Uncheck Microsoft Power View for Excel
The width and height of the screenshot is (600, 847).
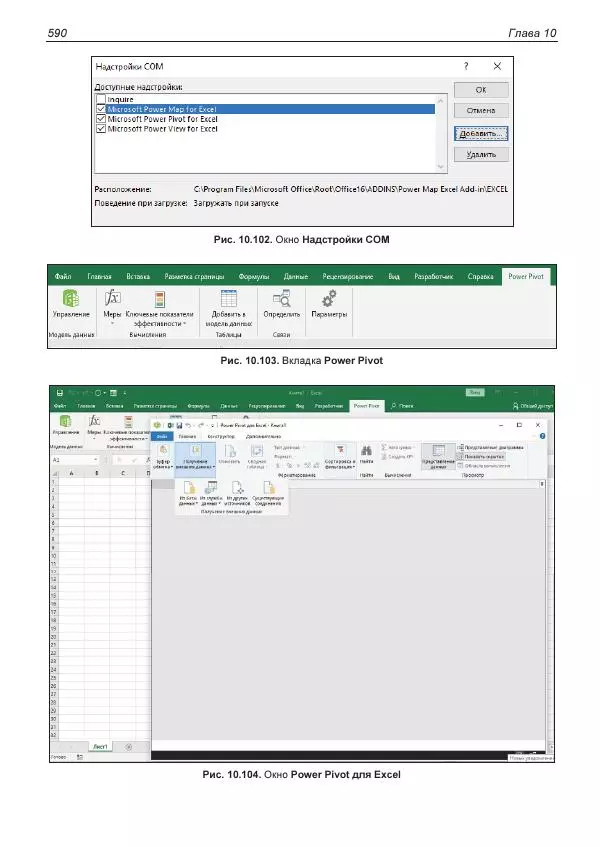101,129
